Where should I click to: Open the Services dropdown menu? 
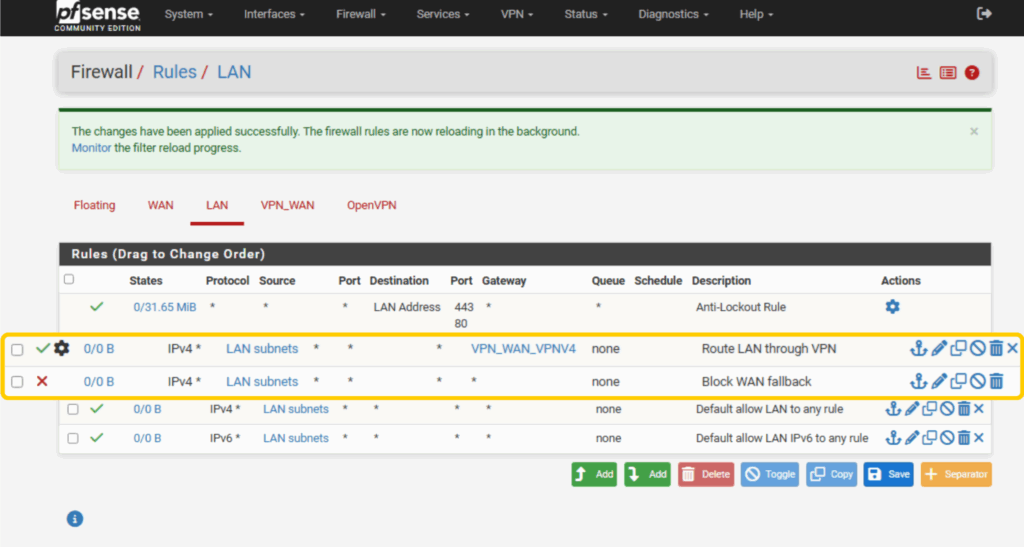coord(443,14)
